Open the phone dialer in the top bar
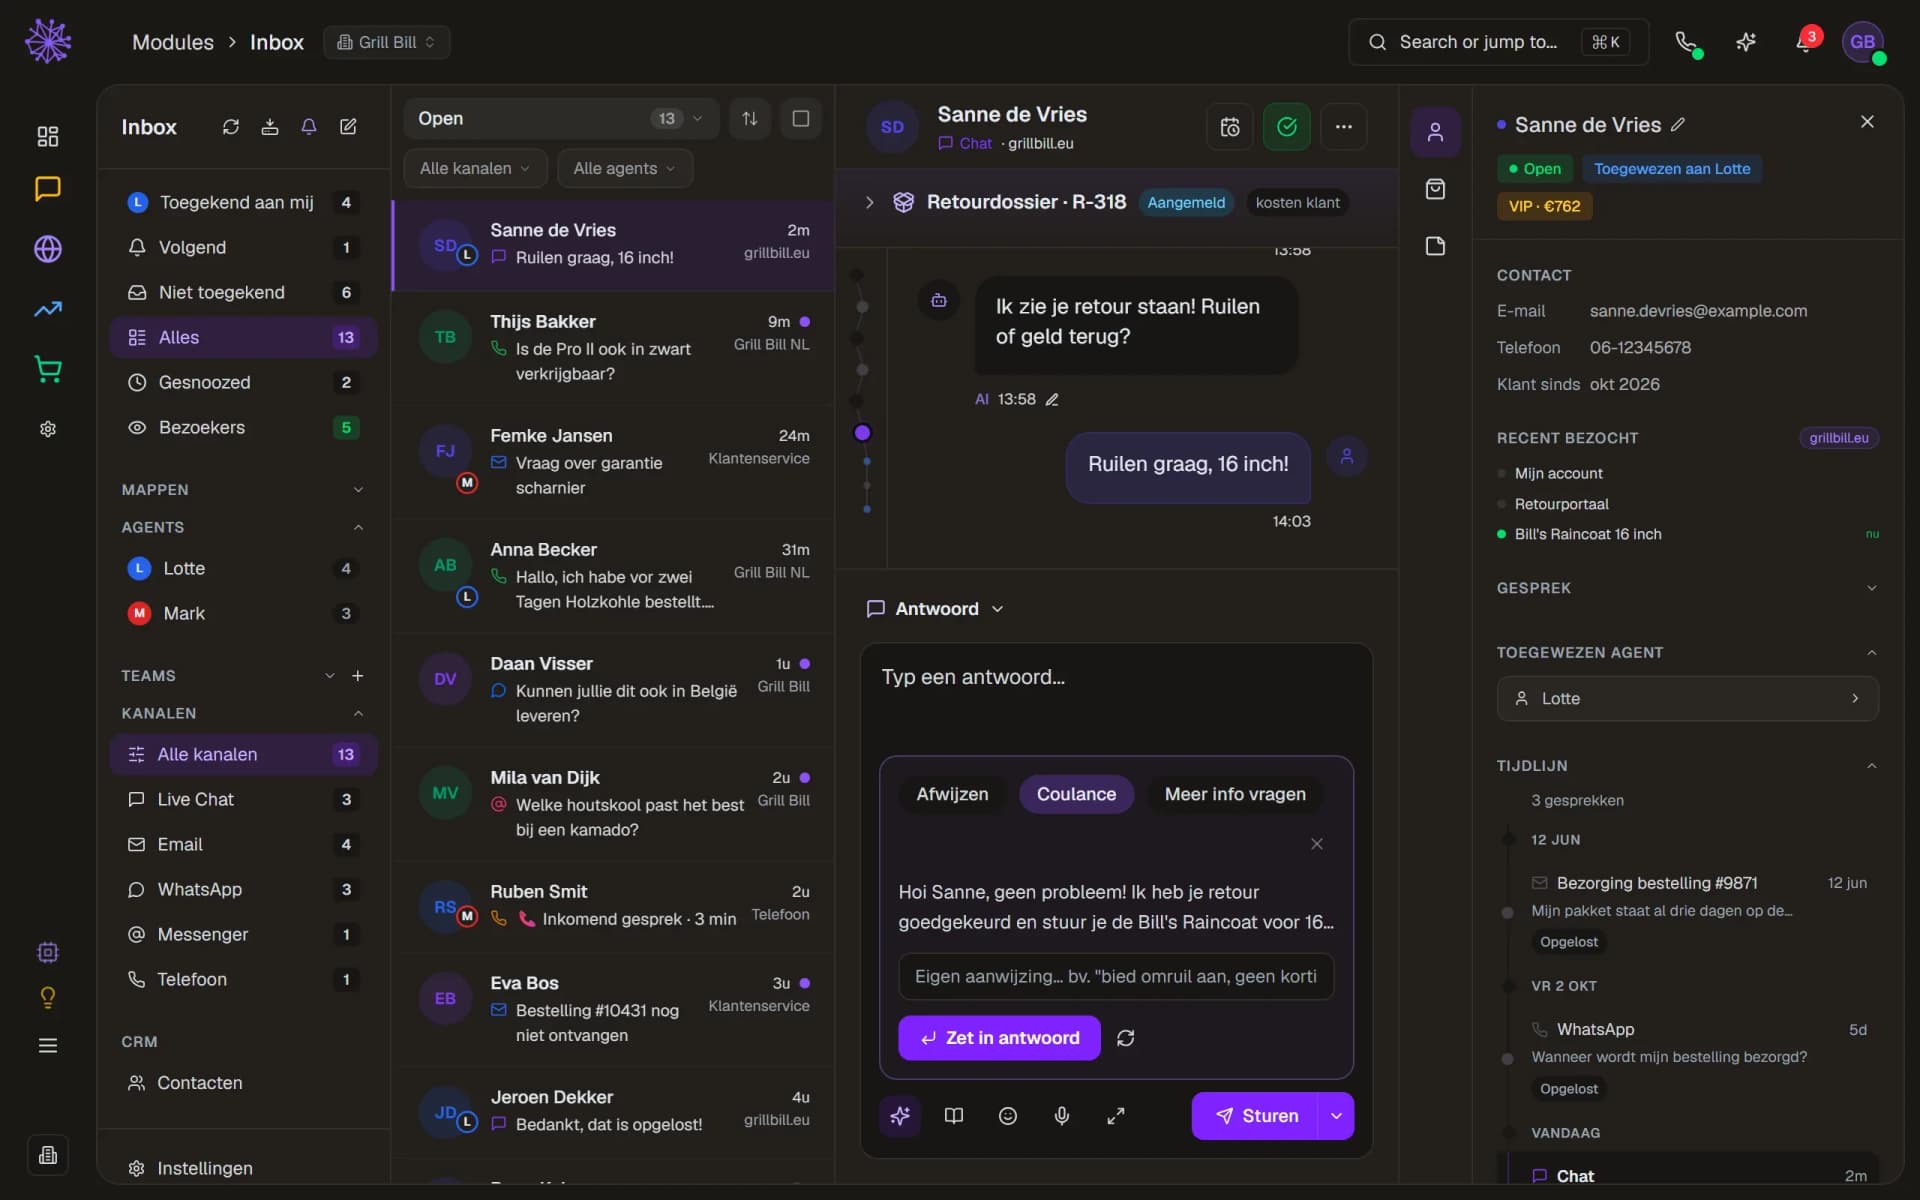 [1686, 42]
